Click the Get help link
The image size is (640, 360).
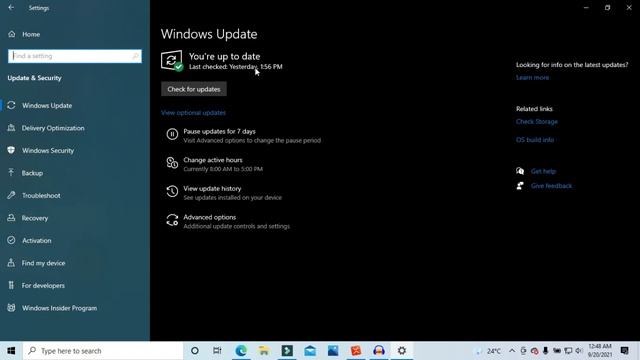click(x=543, y=171)
